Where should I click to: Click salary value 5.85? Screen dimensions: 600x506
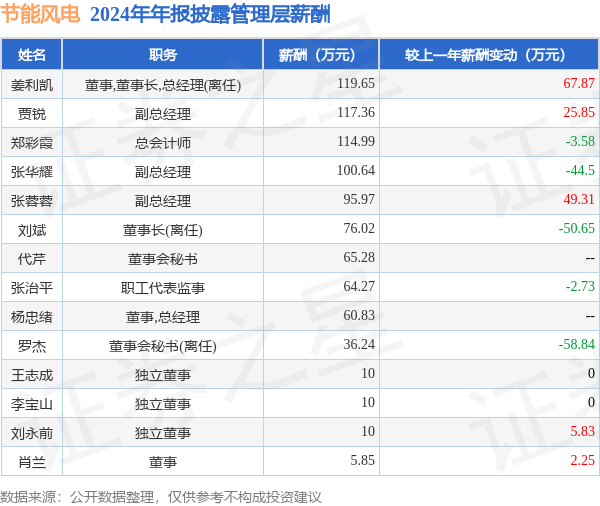362,460
